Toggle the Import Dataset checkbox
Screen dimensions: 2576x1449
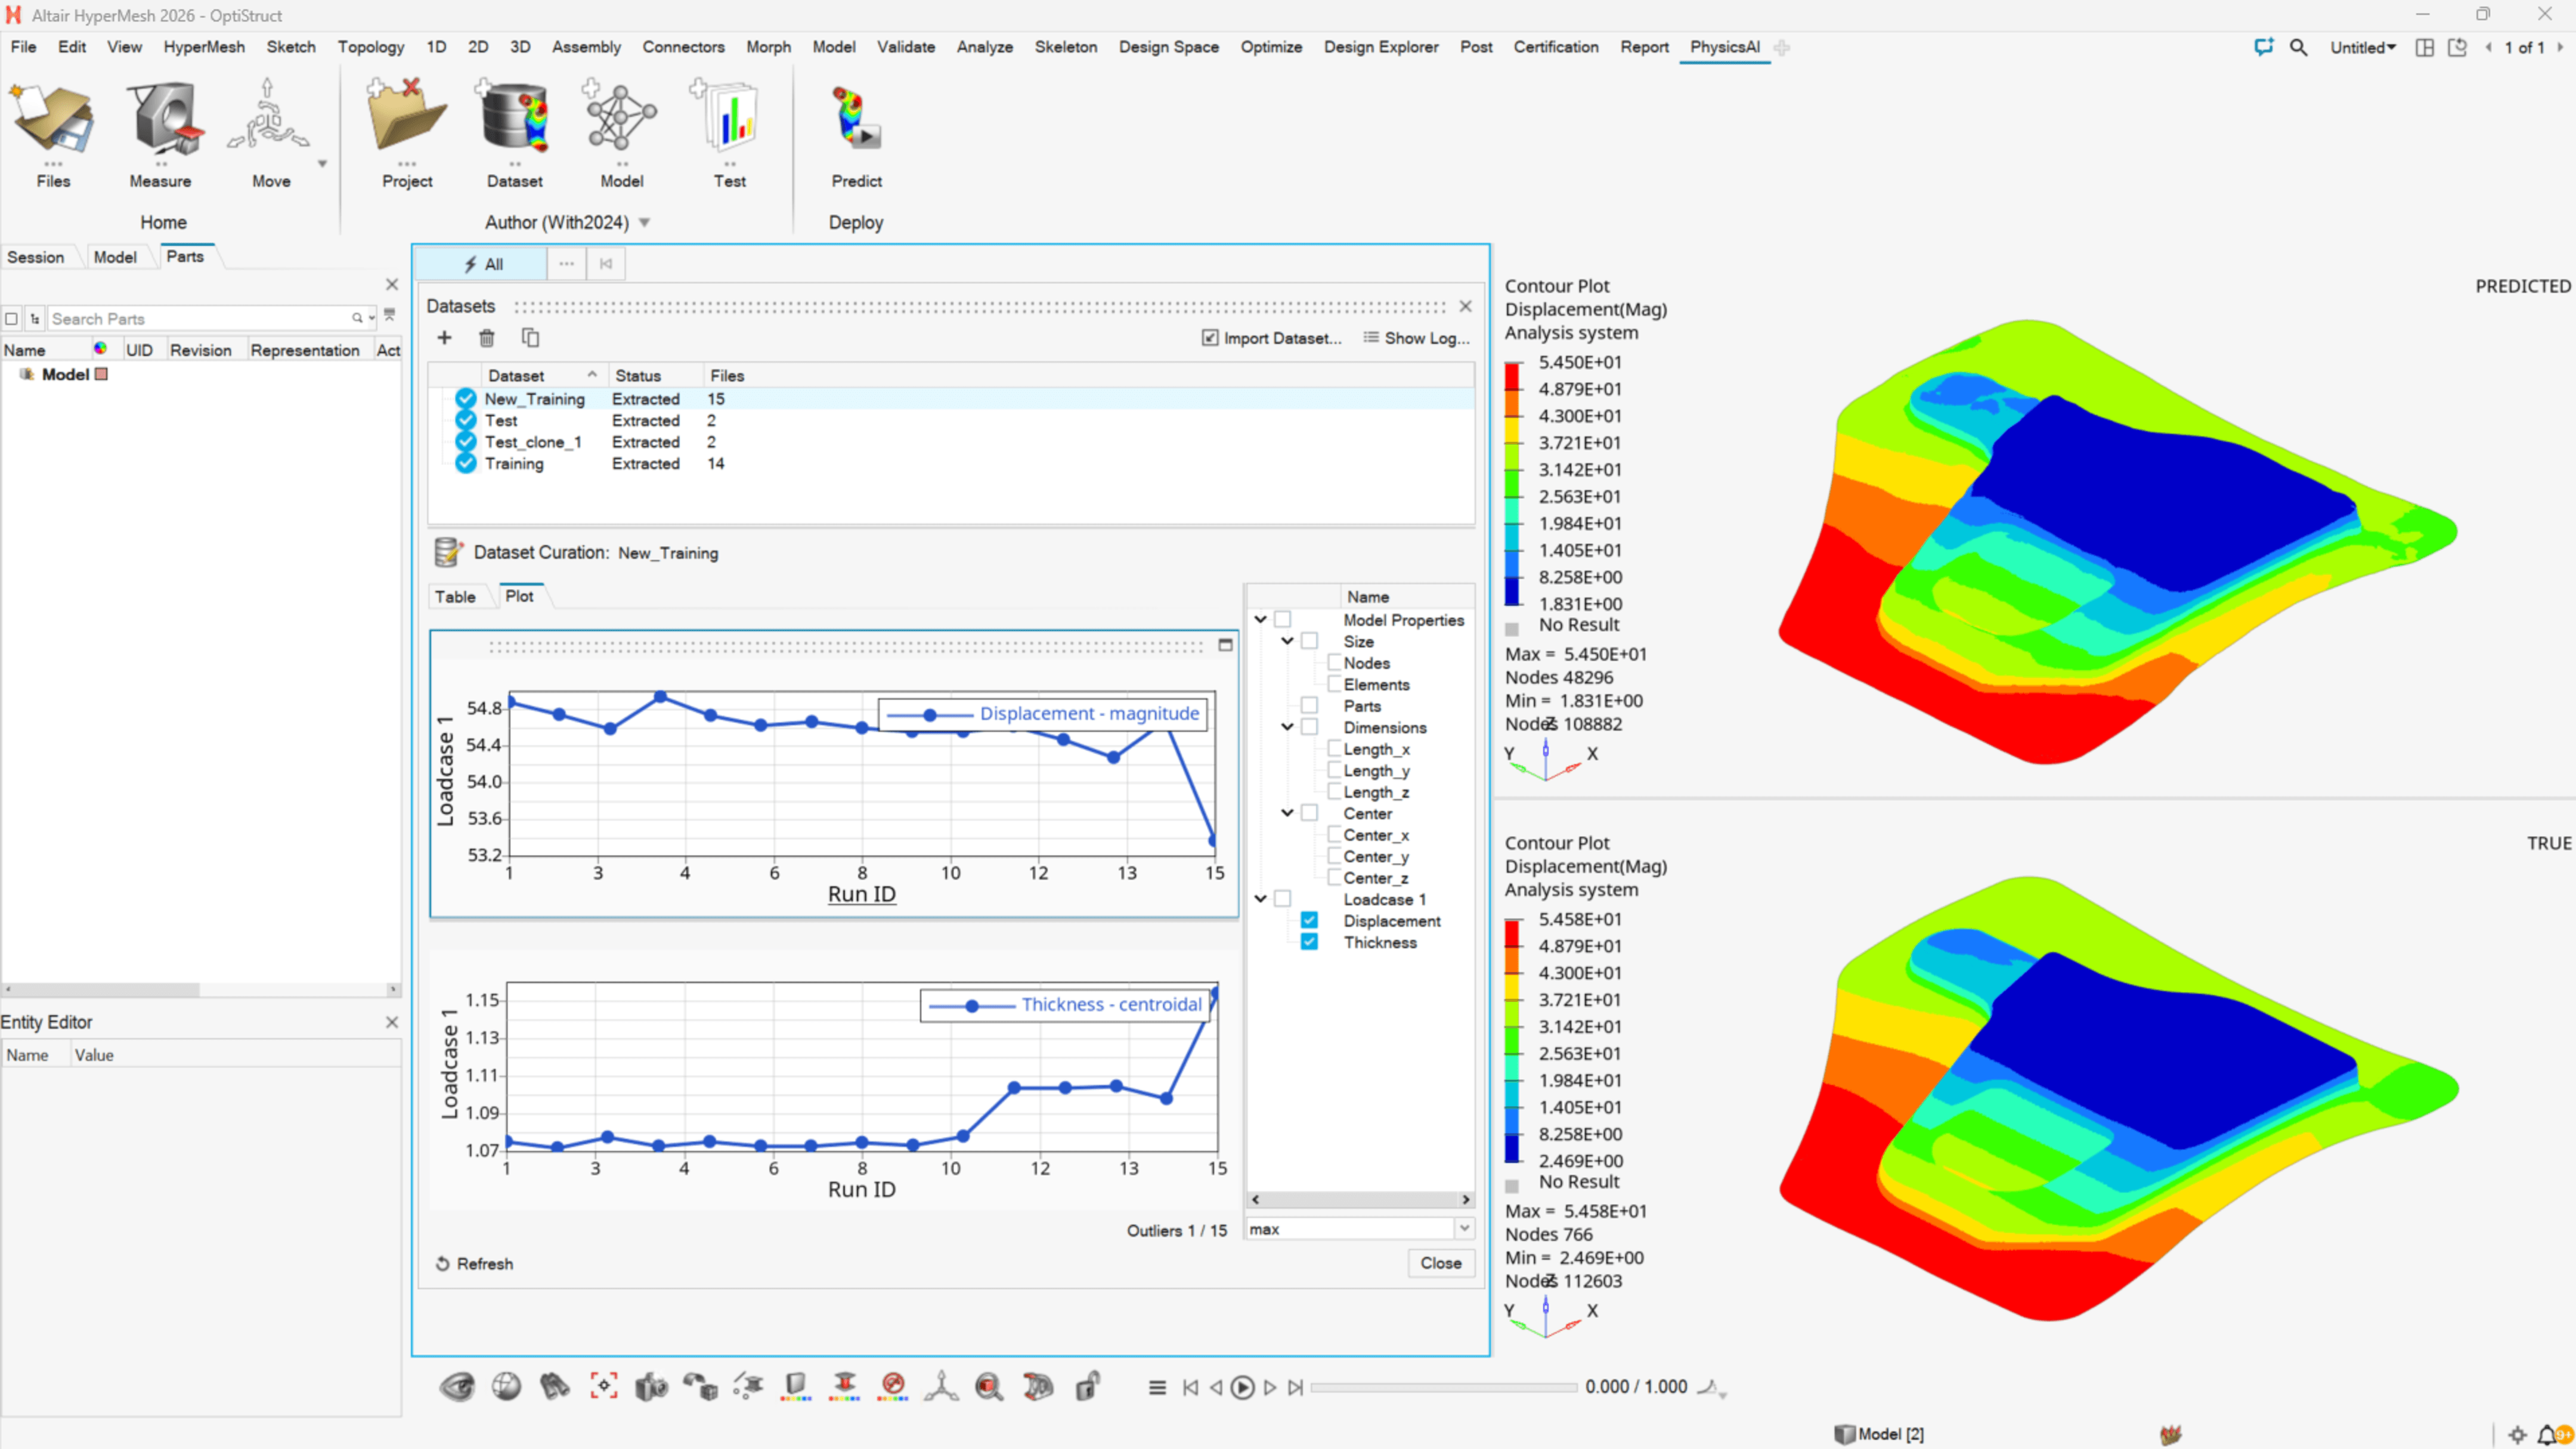pos(1210,338)
